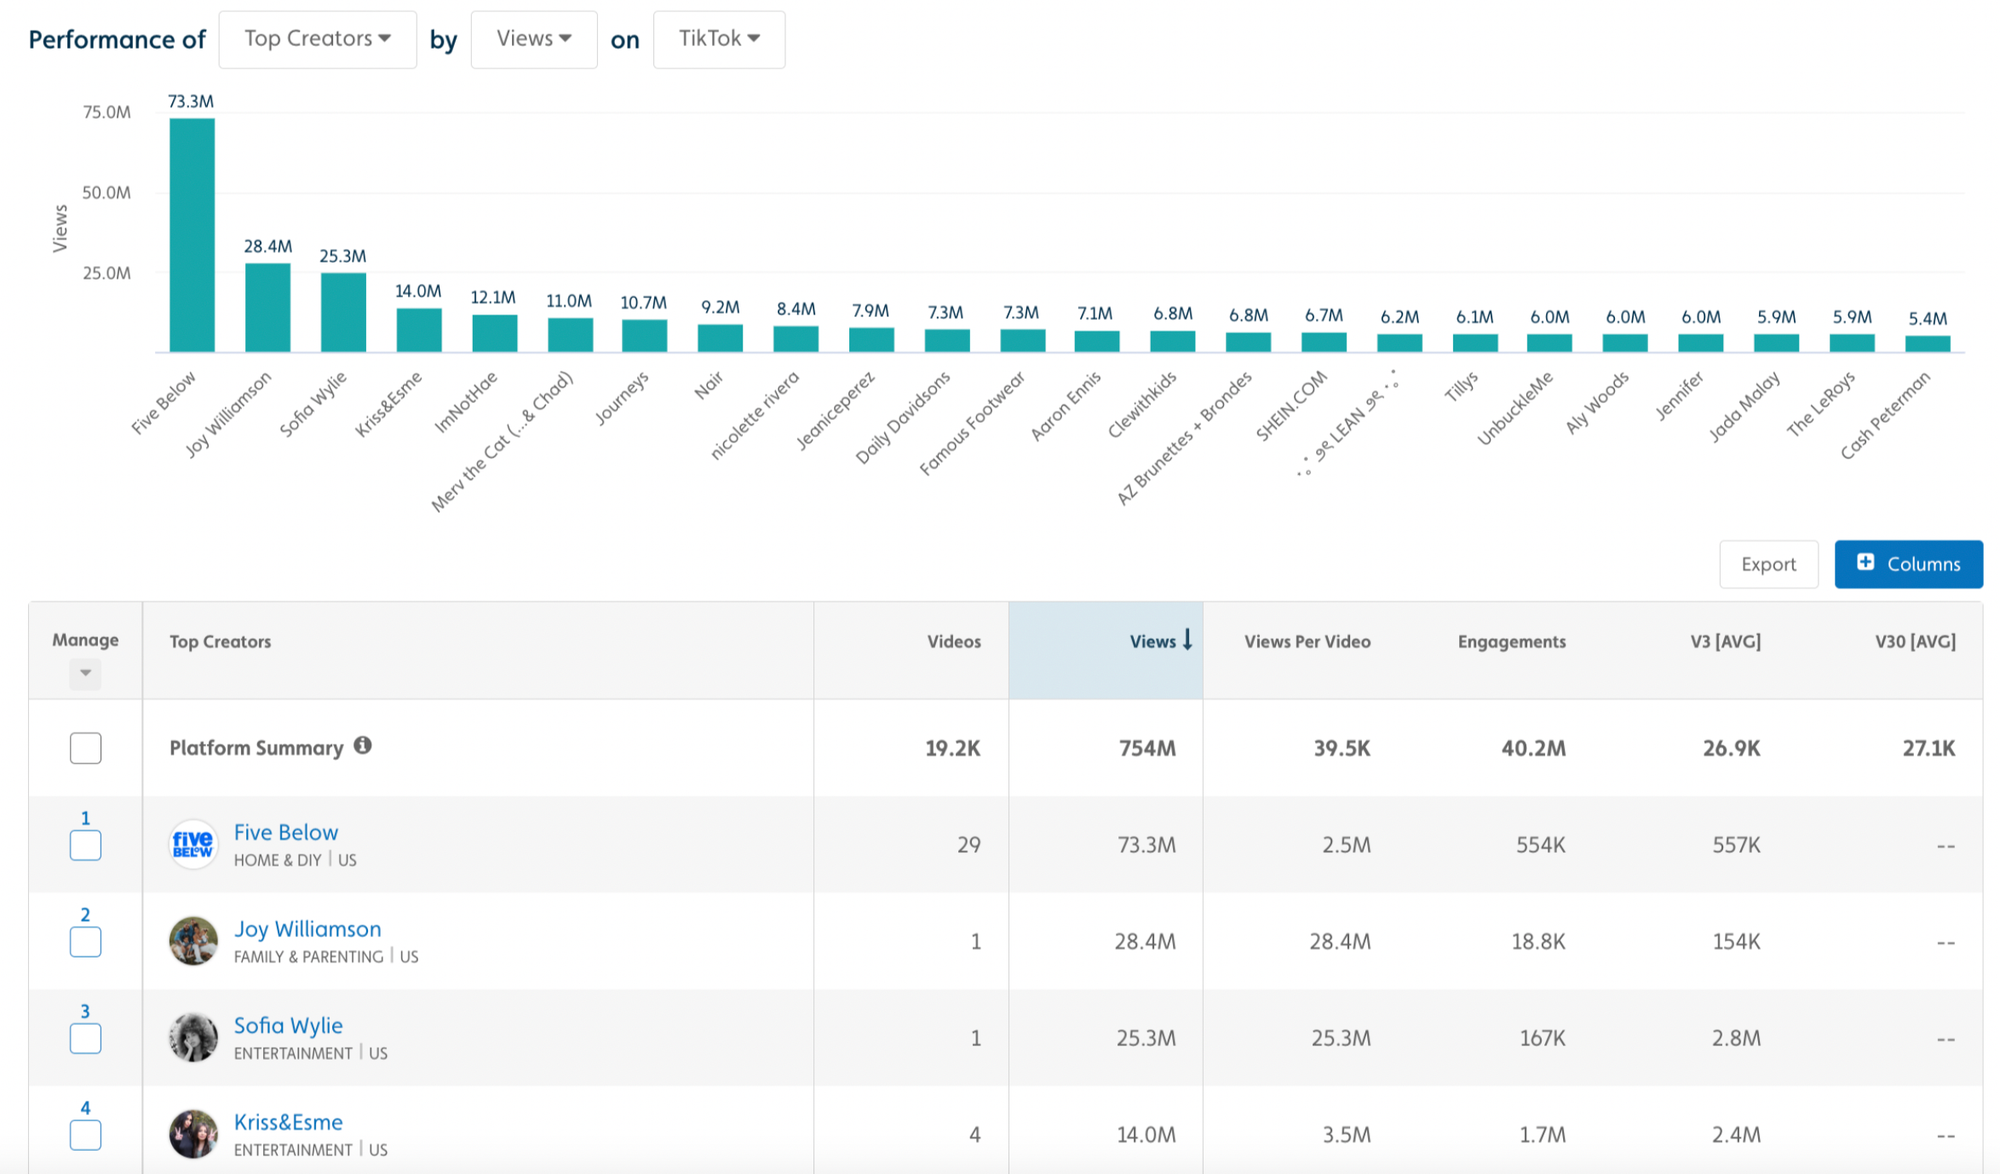Expand the Manage column dropdown arrow
This screenshot has width=2000, height=1174.
click(85, 673)
